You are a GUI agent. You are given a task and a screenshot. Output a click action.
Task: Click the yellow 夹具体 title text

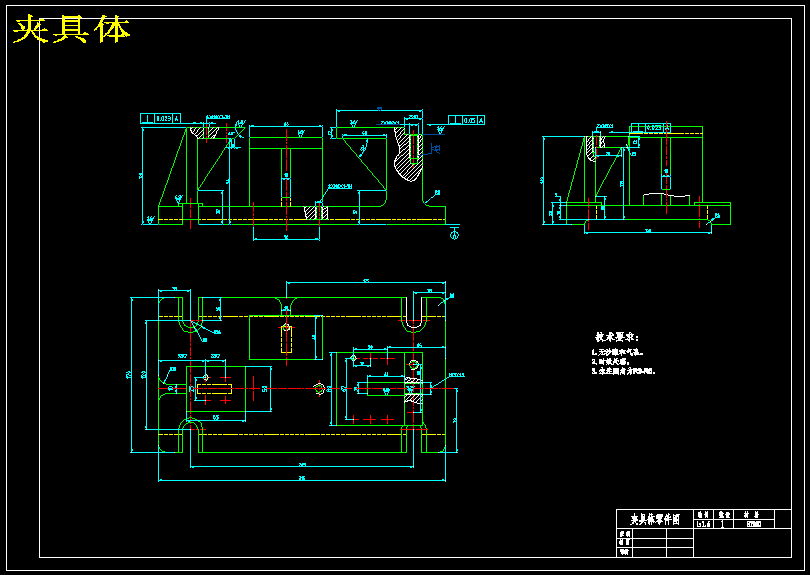click(x=71, y=29)
